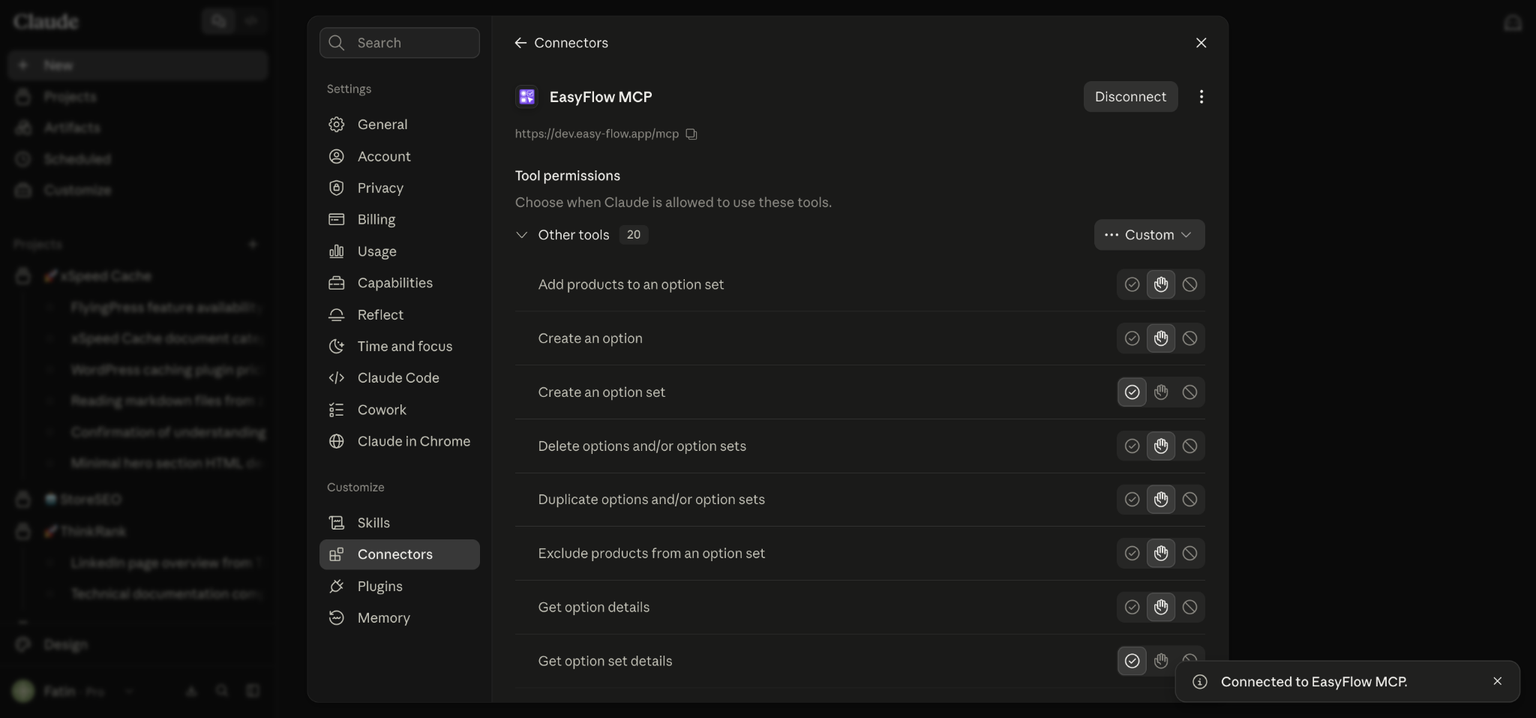1536x718 pixels.
Task: Open General settings
Action: pyautogui.click(x=399, y=125)
